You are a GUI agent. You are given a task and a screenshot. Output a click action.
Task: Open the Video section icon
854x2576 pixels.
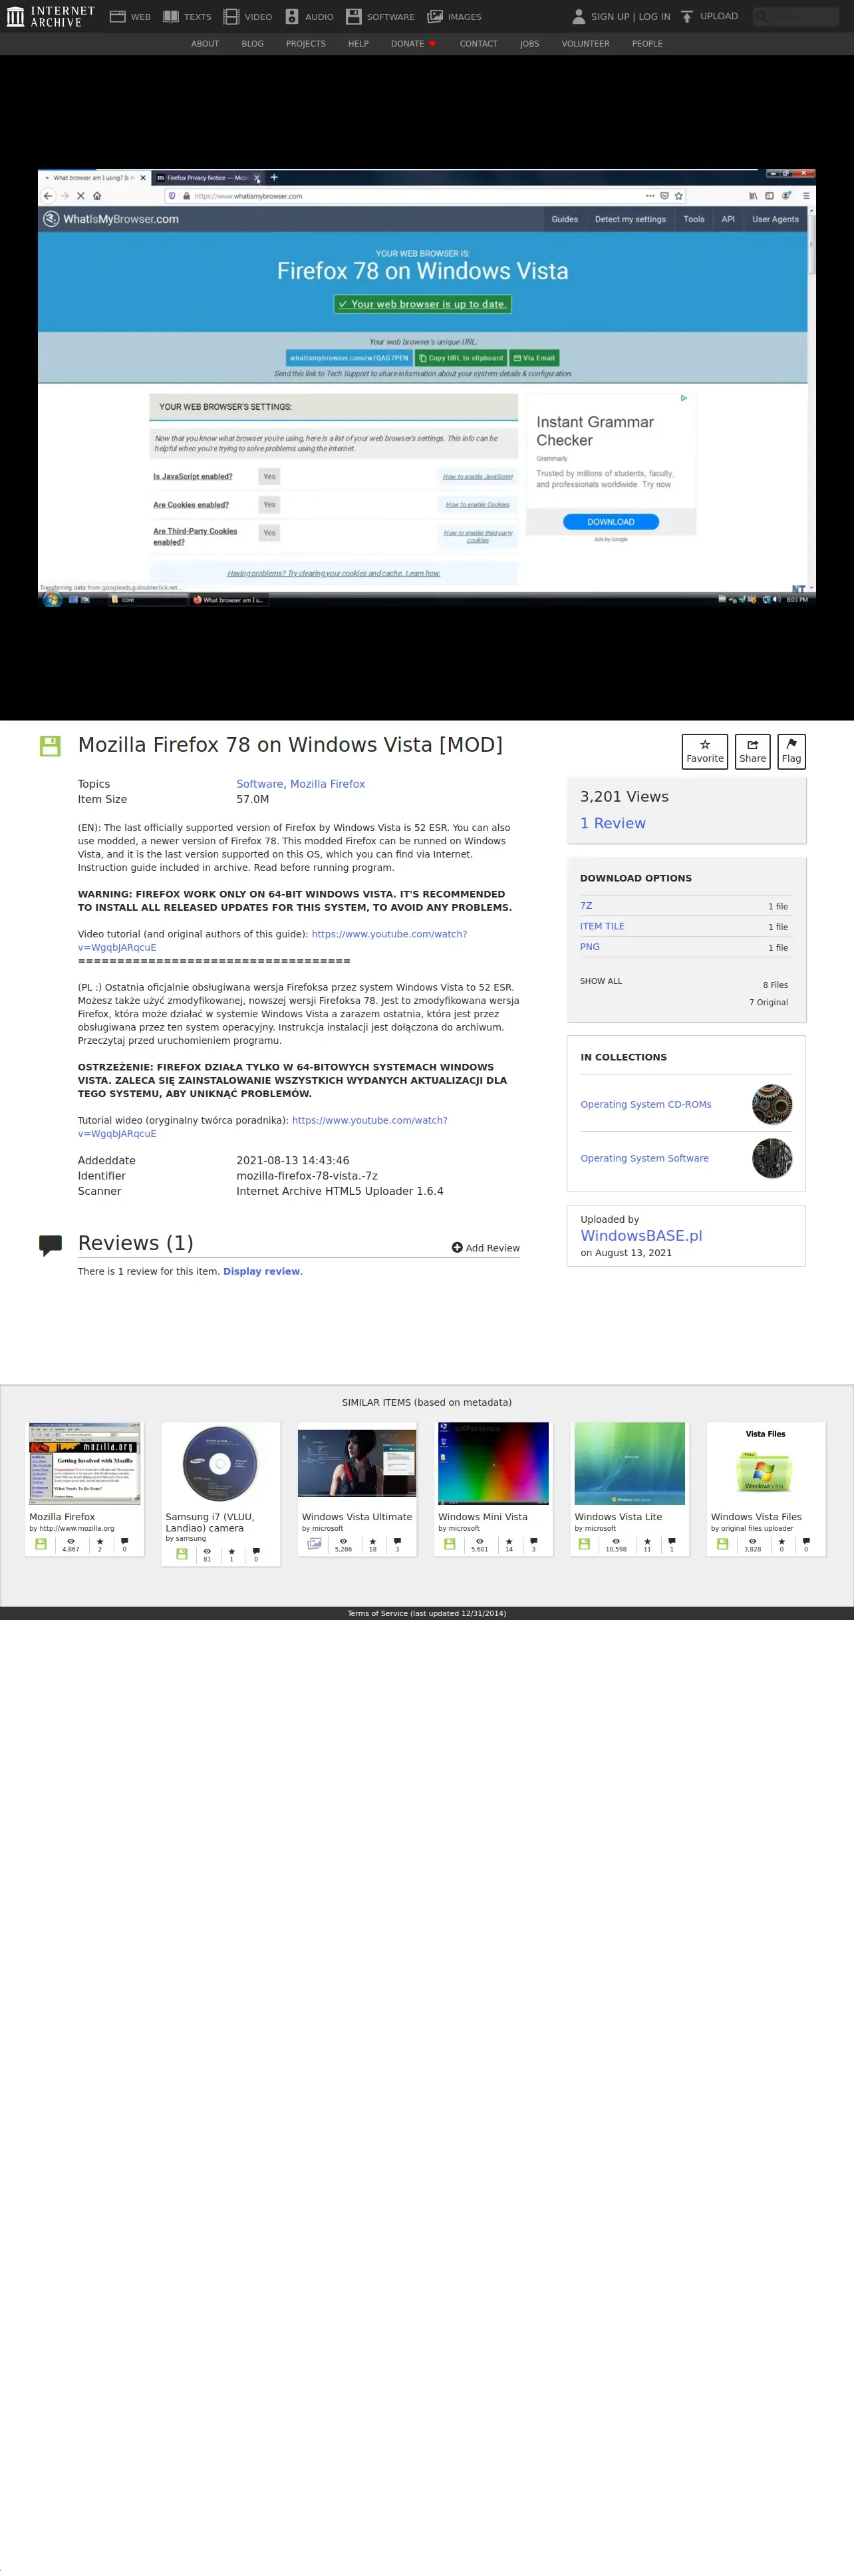tap(231, 17)
